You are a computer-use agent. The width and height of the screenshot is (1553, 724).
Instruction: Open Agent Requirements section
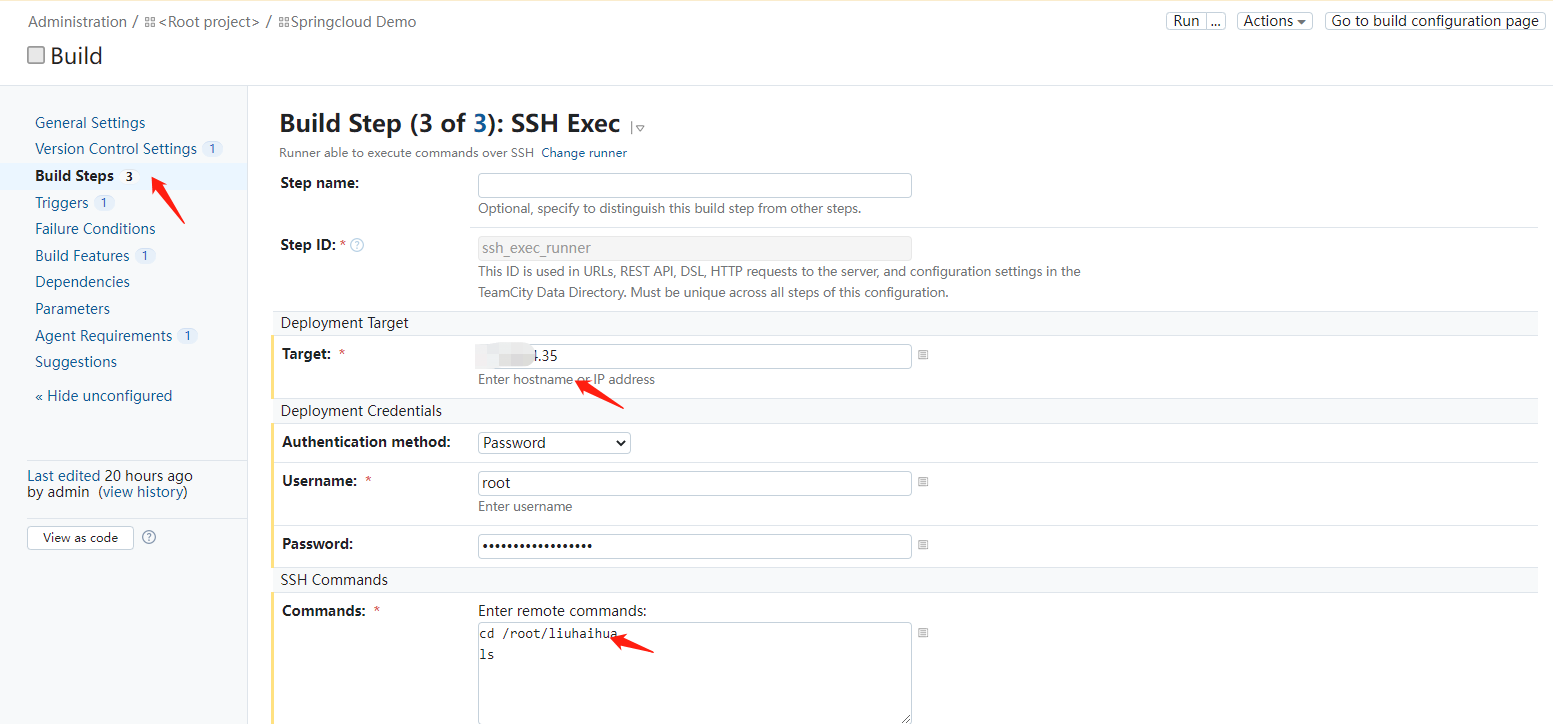click(103, 336)
